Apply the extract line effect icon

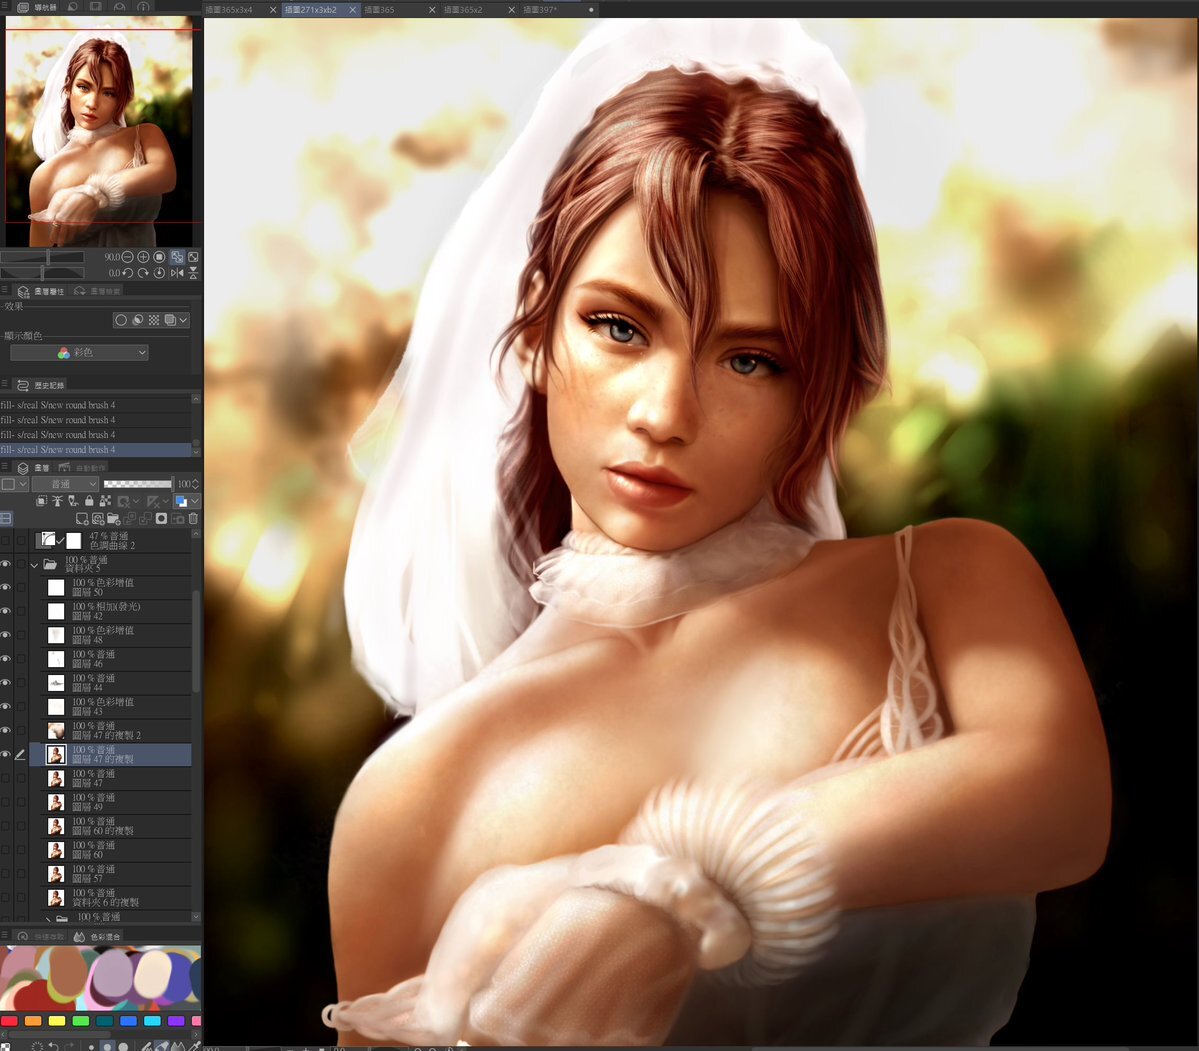click(x=138, y=321)
